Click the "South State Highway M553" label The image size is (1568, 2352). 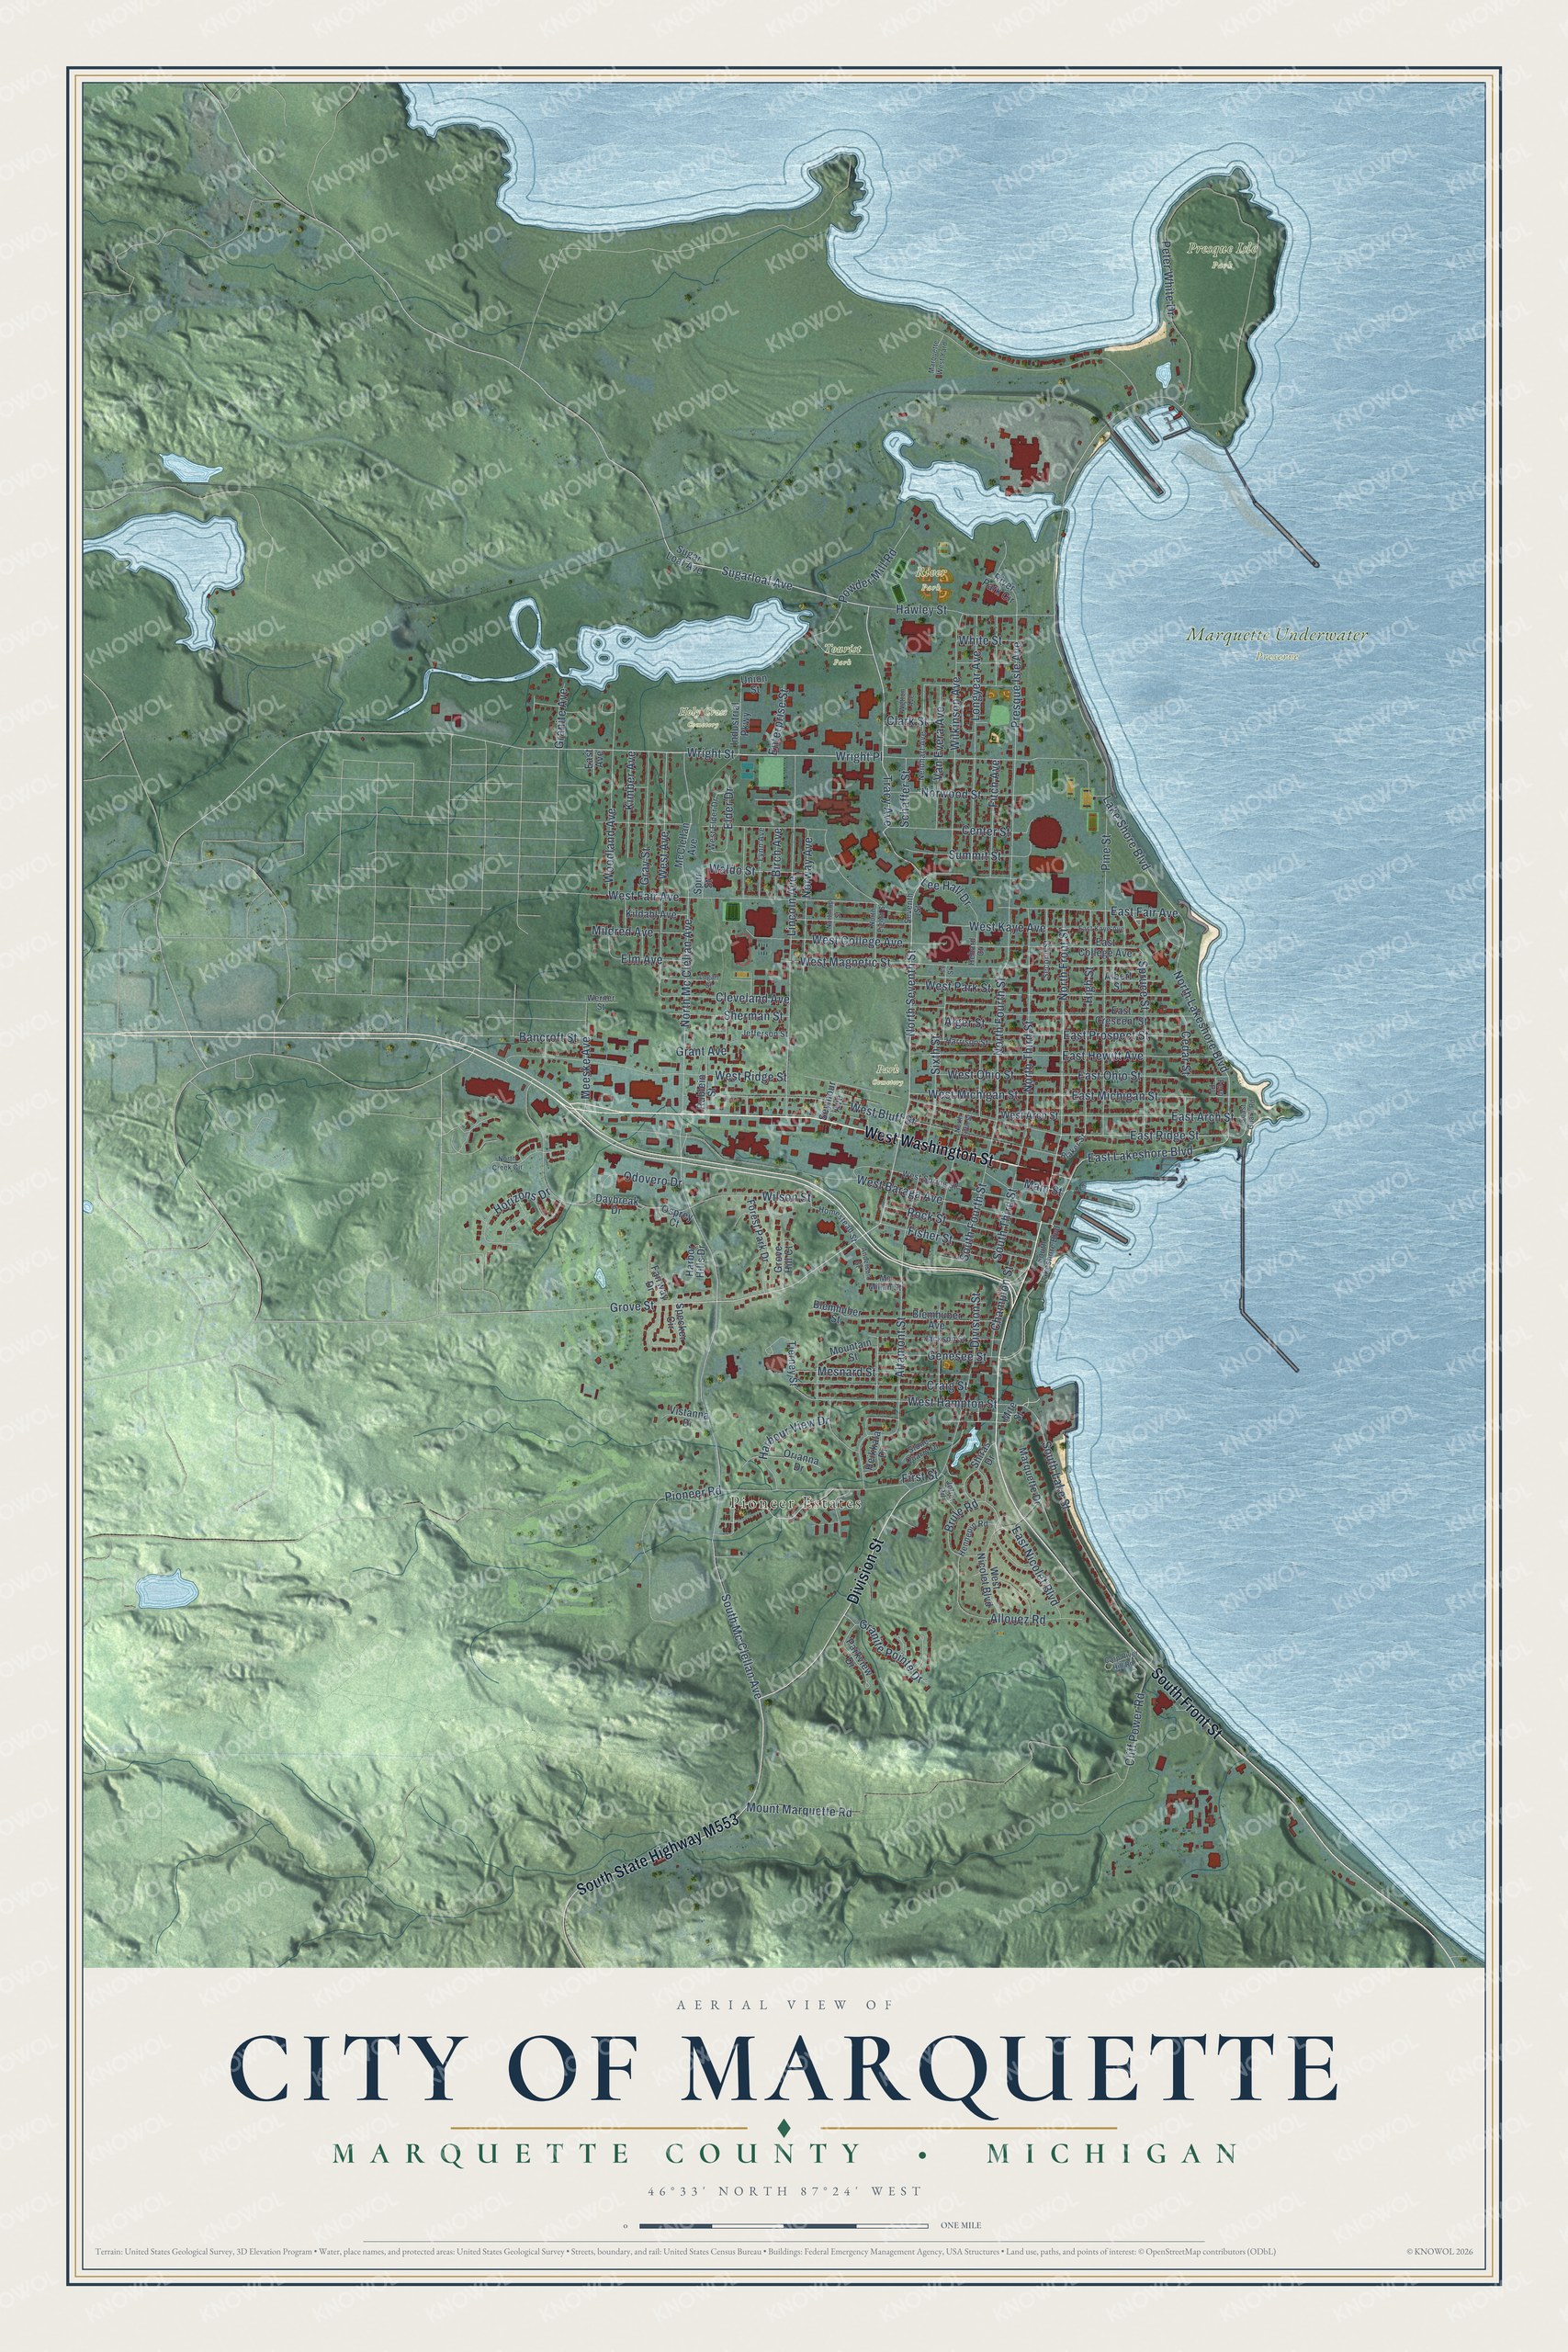tap(658, 1854)
